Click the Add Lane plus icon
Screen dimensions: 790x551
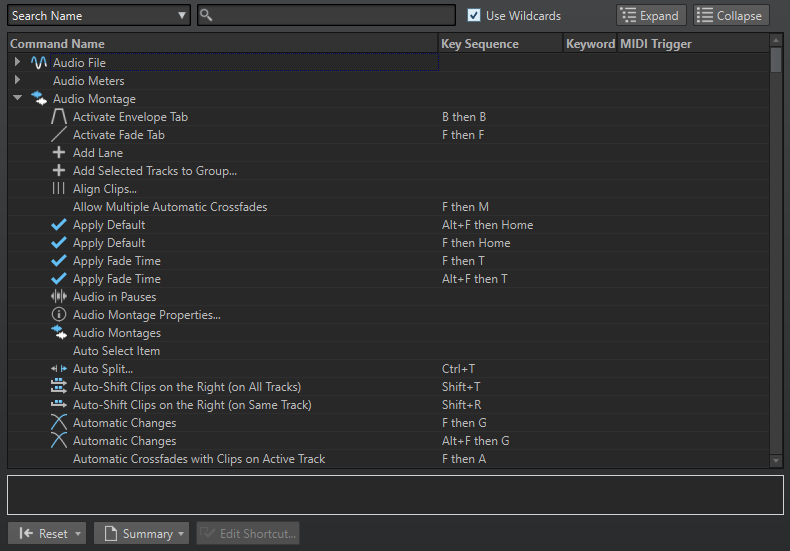click(x=59, y=153)
